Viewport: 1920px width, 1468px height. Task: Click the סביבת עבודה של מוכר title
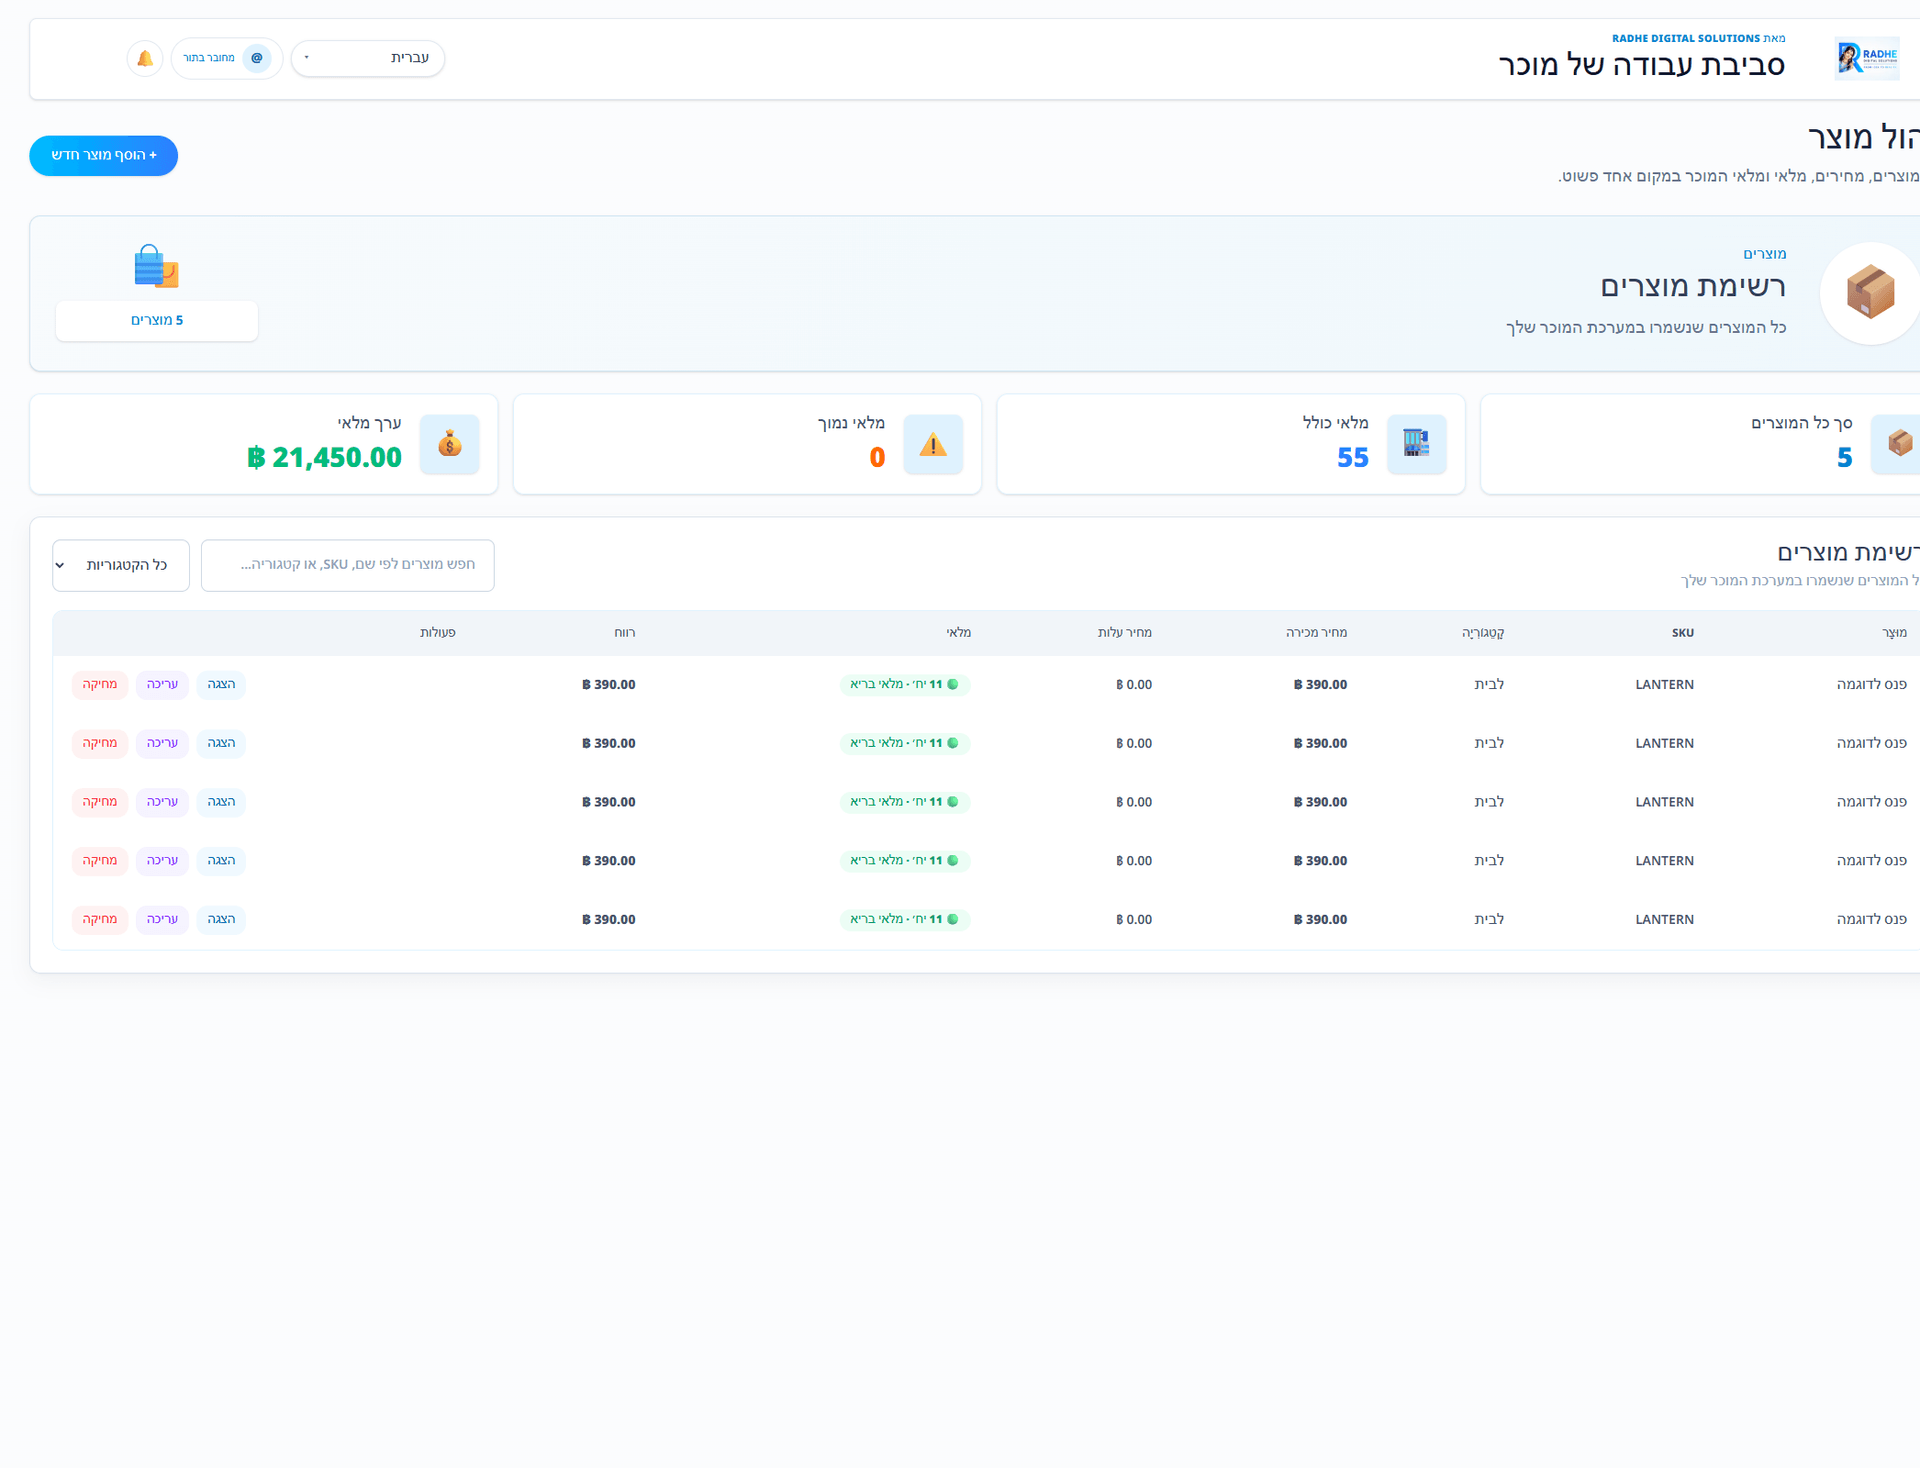tap(1641, 65)
